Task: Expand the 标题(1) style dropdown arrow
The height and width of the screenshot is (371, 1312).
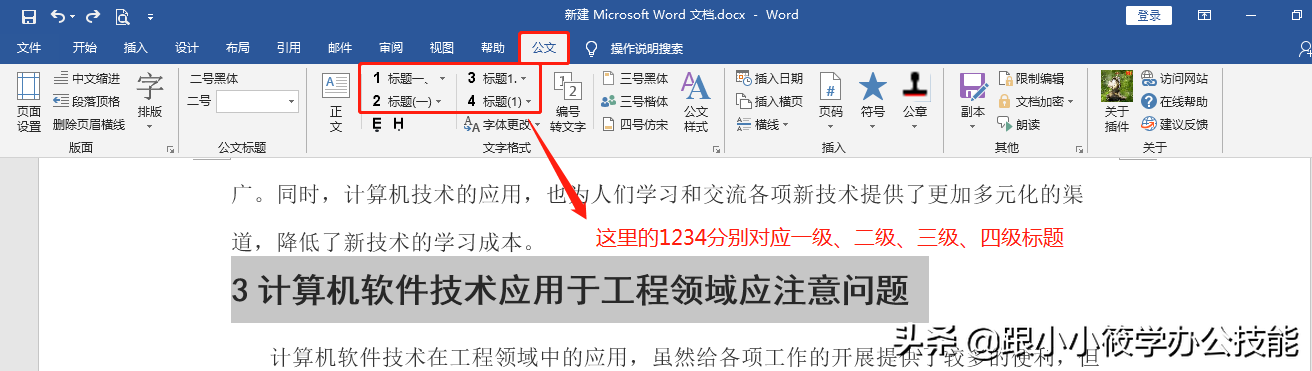Action: (x=528, y=101)
